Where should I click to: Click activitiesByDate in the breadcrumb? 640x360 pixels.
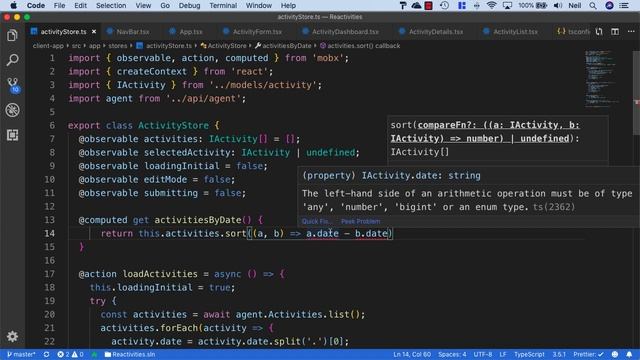pos(283,46)
